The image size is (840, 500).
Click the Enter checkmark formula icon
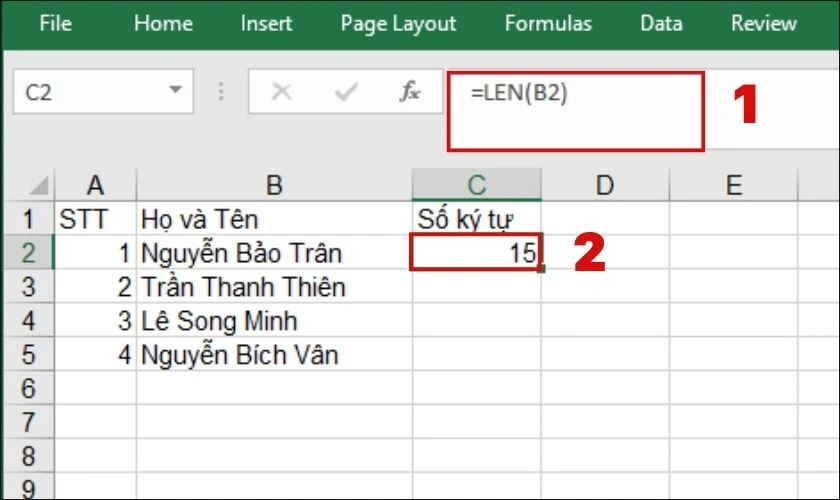(x=346, y=92)
